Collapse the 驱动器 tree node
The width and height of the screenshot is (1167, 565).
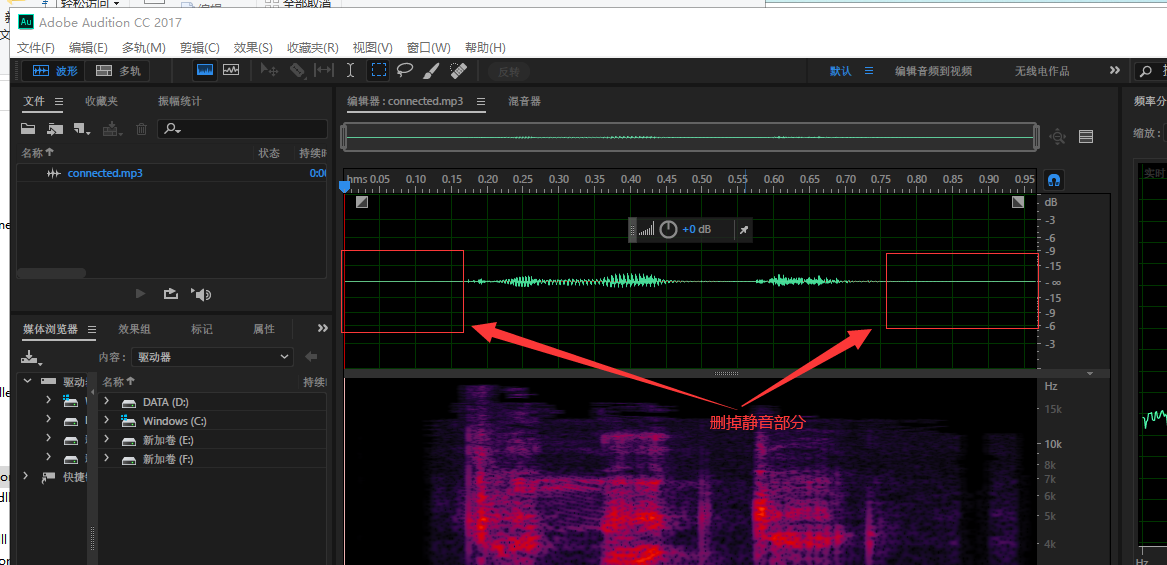tap(28, 380)
